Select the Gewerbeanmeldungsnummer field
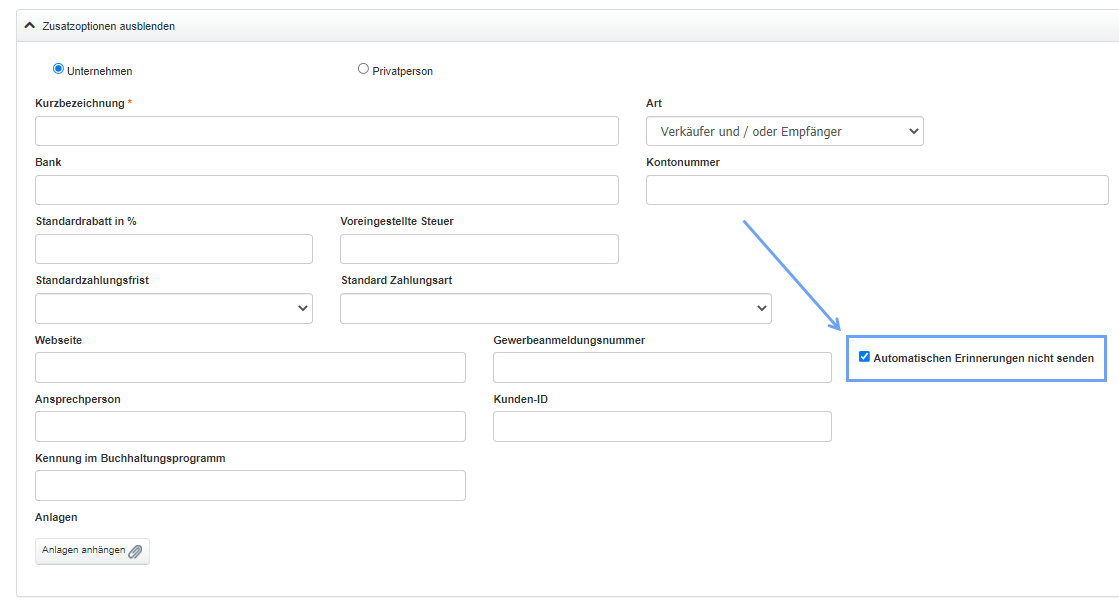Screen dimensions: 1119x607 [662, 367]
